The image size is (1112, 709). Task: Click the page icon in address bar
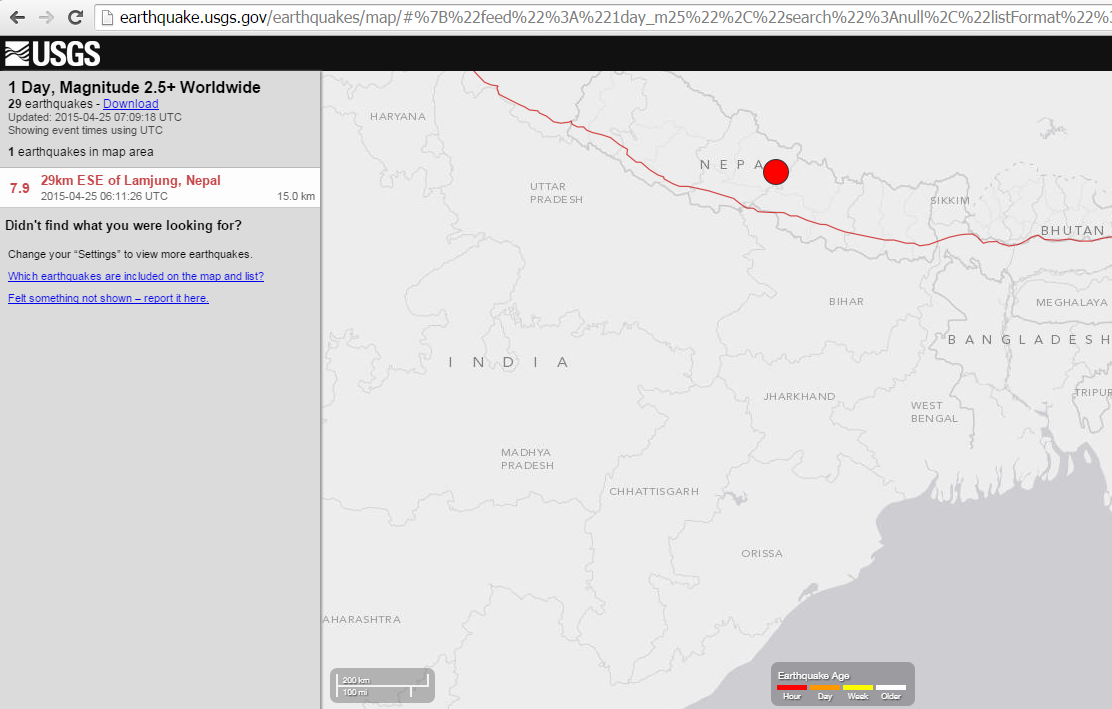pos(107,17)
